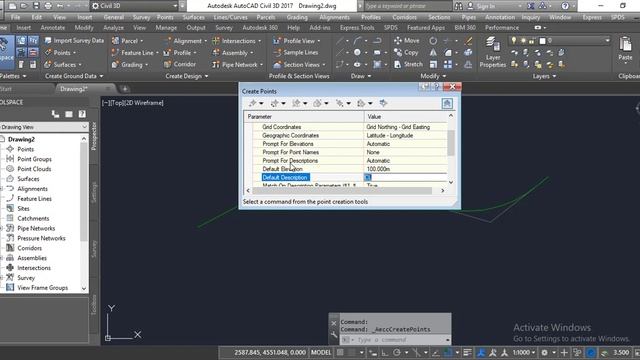Toggle grid display in status bar
Image resolution: width=640 pixels, height=360 pixels.
click(340, 352)
